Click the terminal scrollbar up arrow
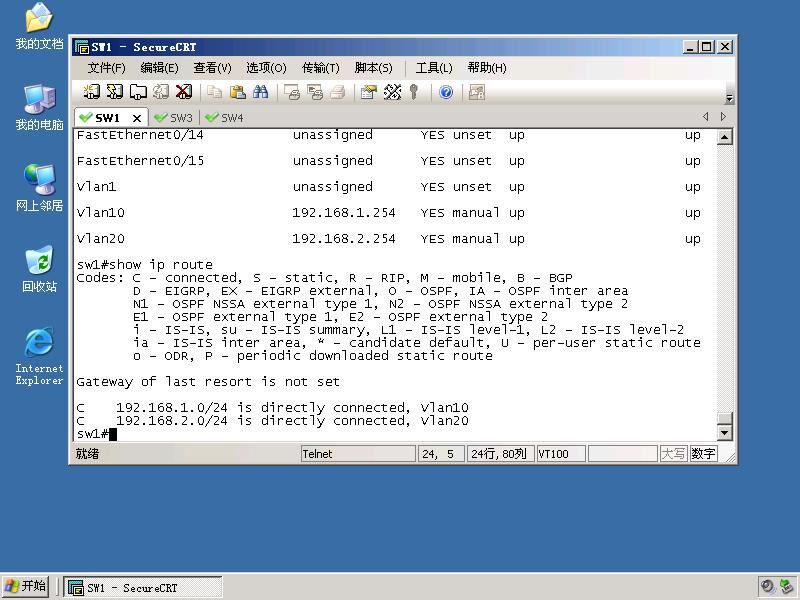 724,137
